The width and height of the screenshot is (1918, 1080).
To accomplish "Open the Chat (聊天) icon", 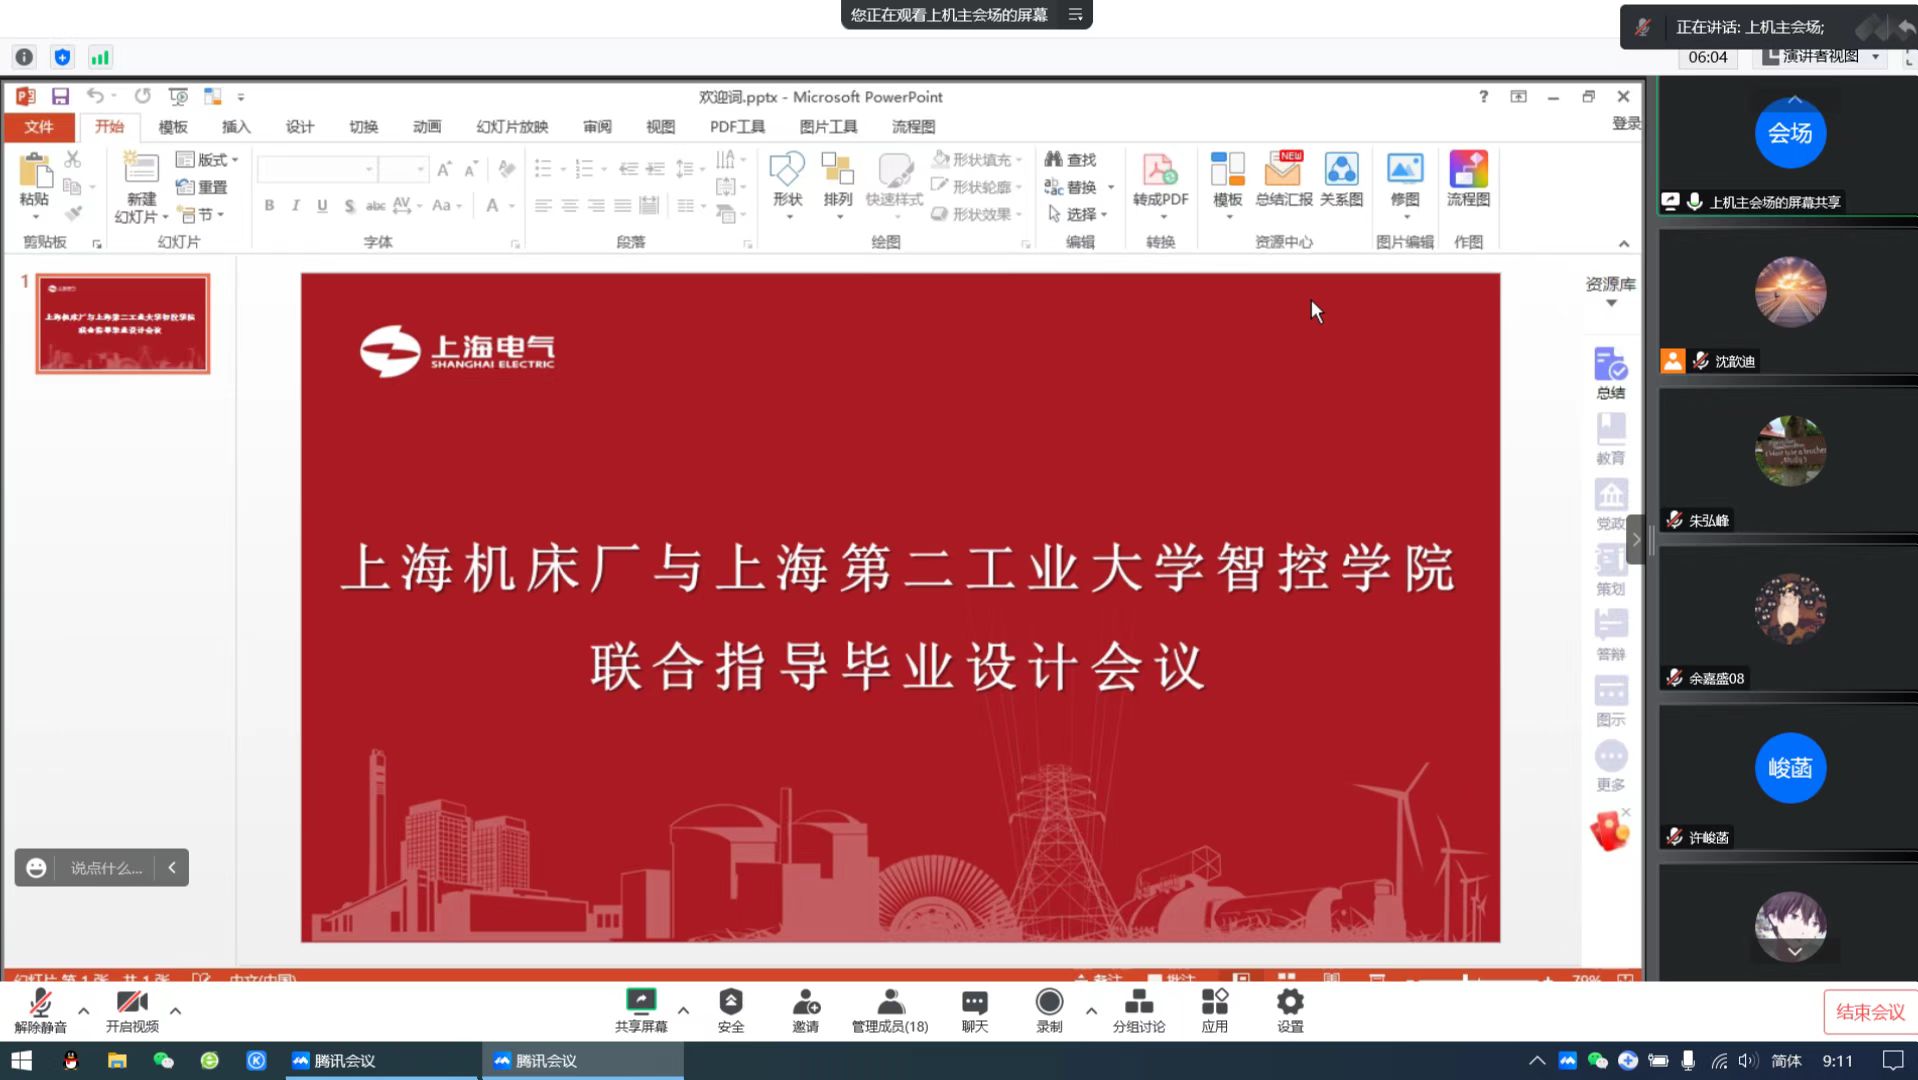I will (974, 1008).
